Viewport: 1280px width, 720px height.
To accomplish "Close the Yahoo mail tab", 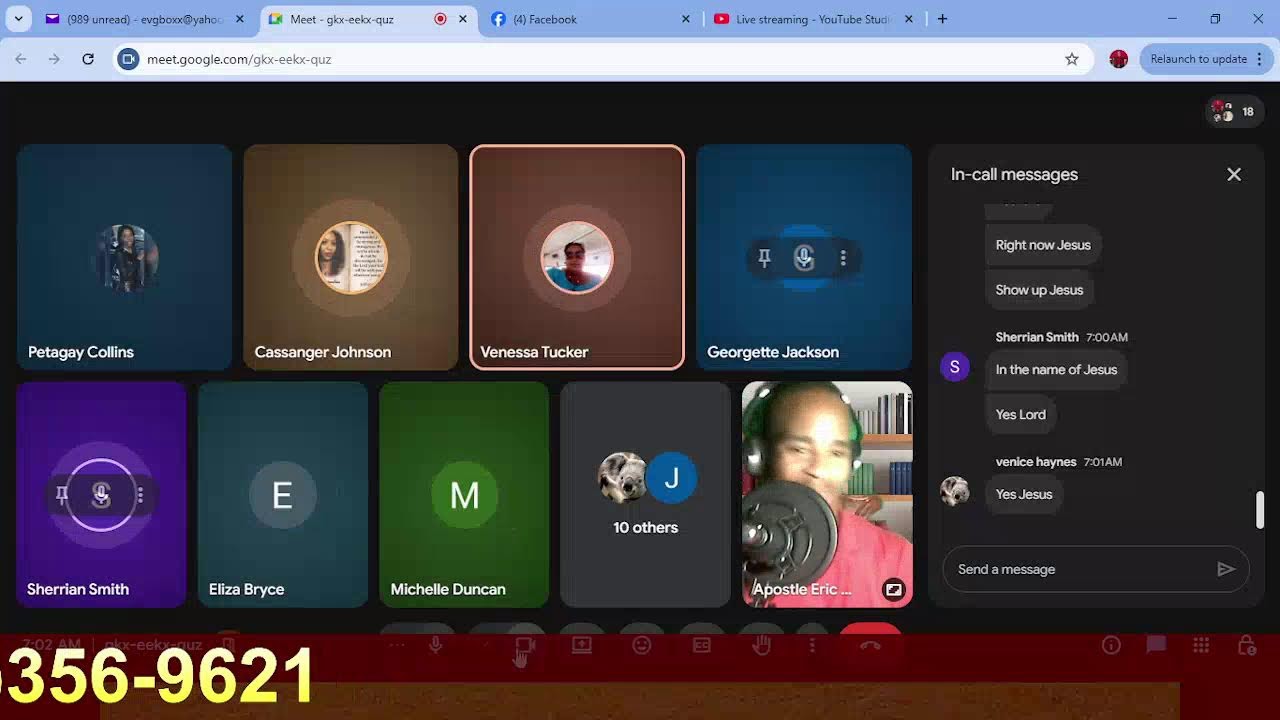I will click(x=240, y=19).
